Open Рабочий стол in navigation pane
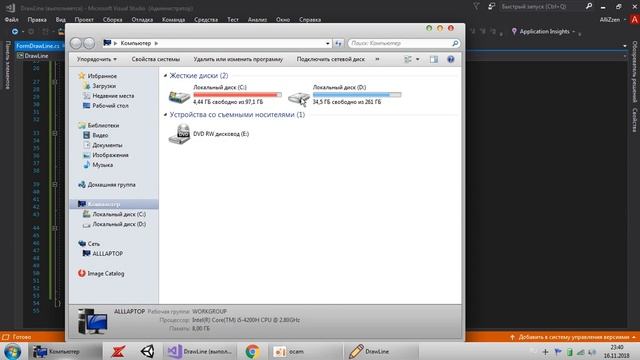This screenshot has width=640, height=360. pos(110,105)
